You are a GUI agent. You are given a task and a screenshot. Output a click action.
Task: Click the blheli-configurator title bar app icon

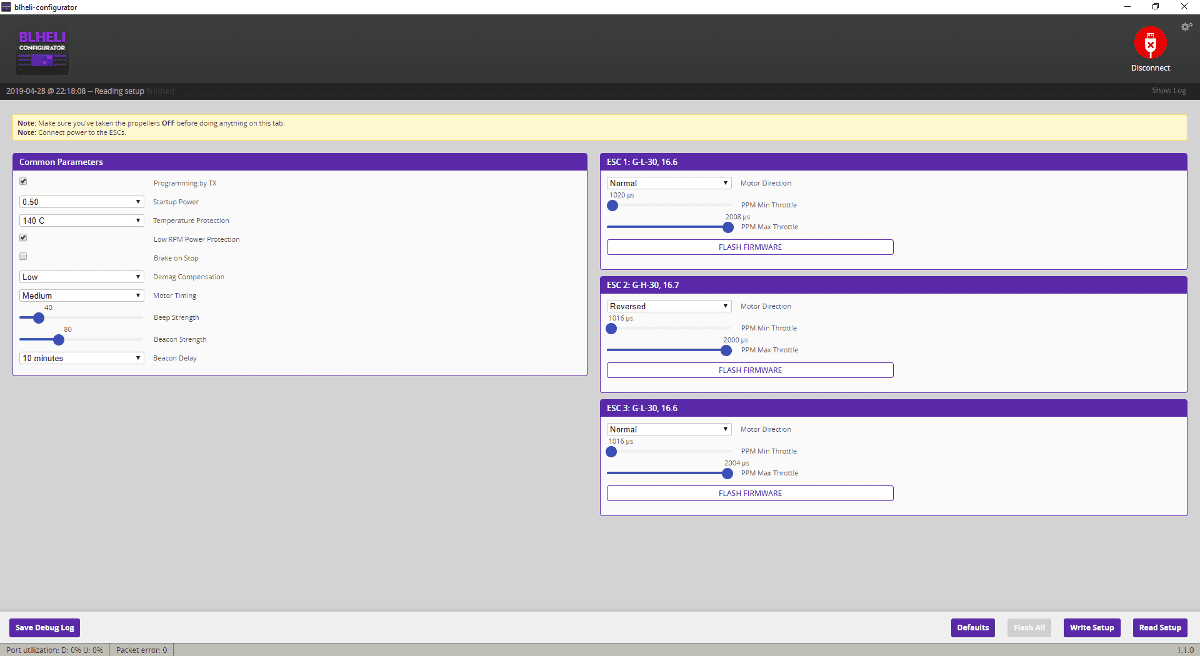(7, 7)
